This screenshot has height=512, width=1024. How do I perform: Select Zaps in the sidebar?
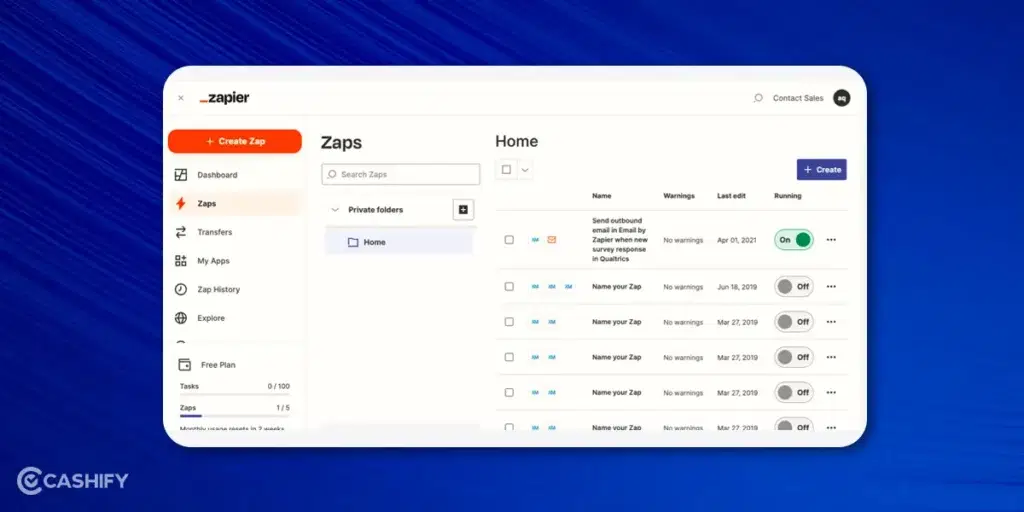(x=234, y=204)
